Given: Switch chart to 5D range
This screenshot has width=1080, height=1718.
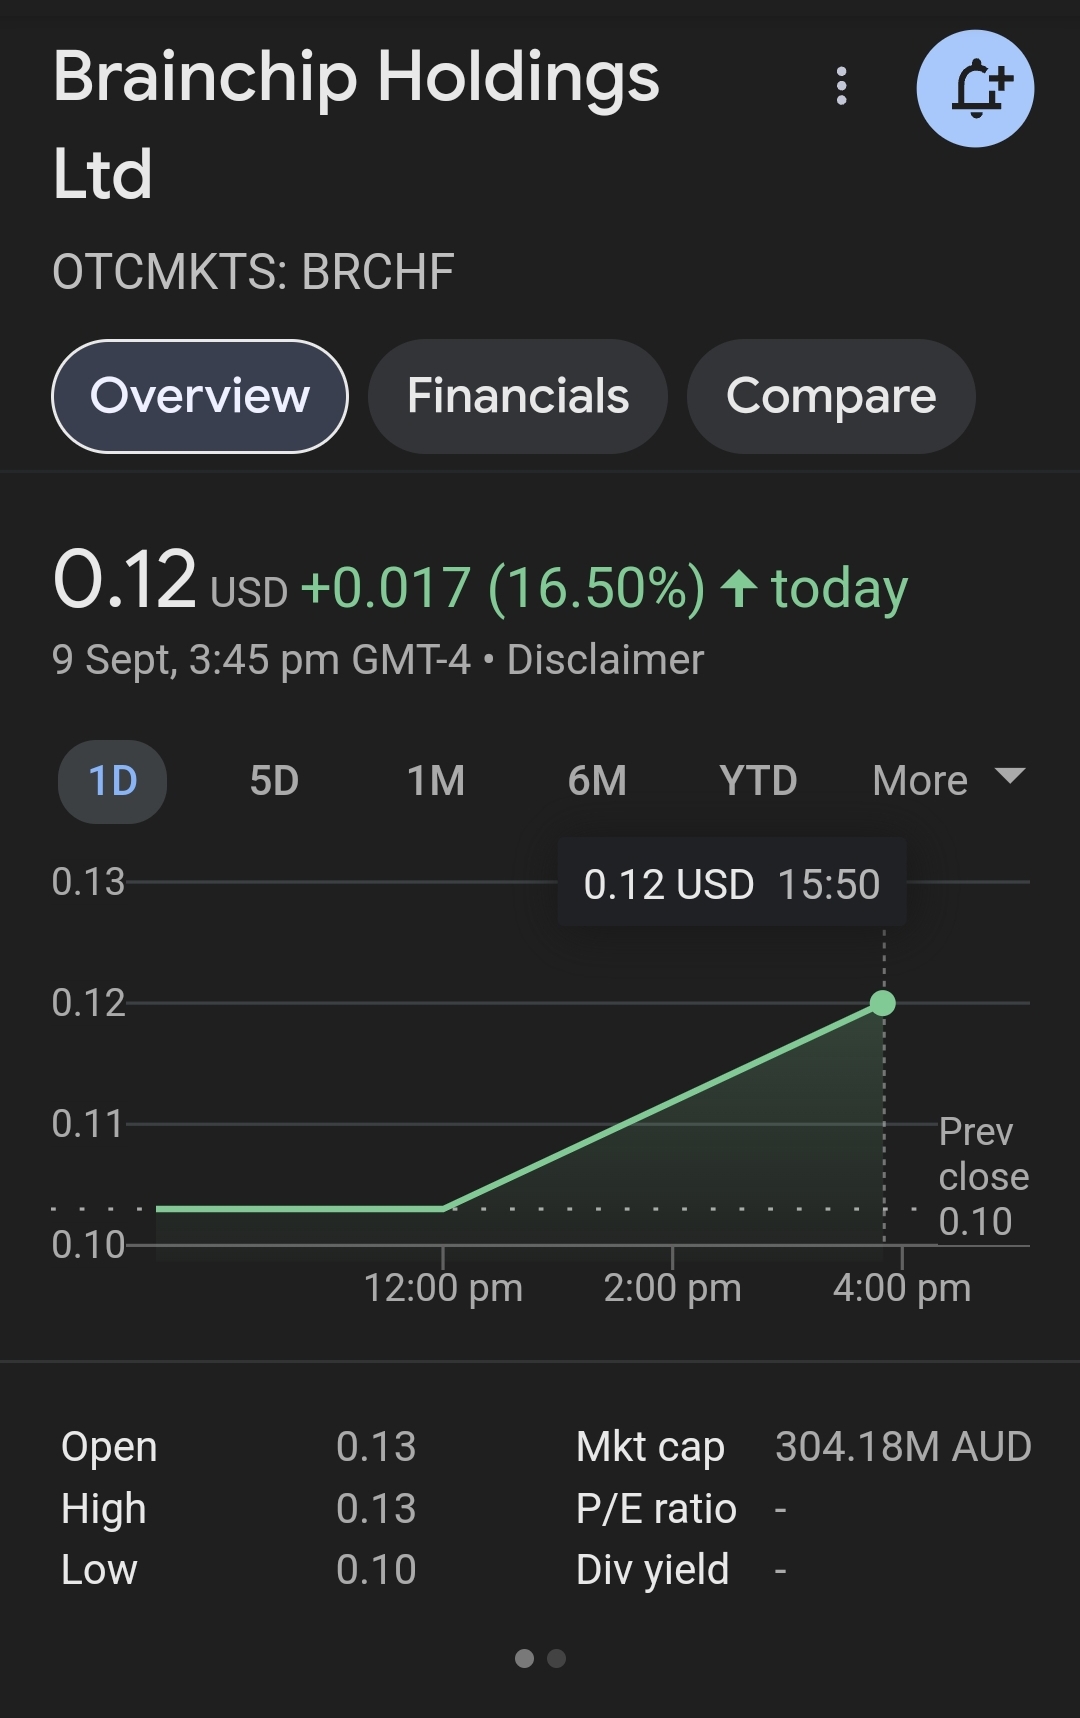Looking at the screenshot, I should [x=274, y=781].
